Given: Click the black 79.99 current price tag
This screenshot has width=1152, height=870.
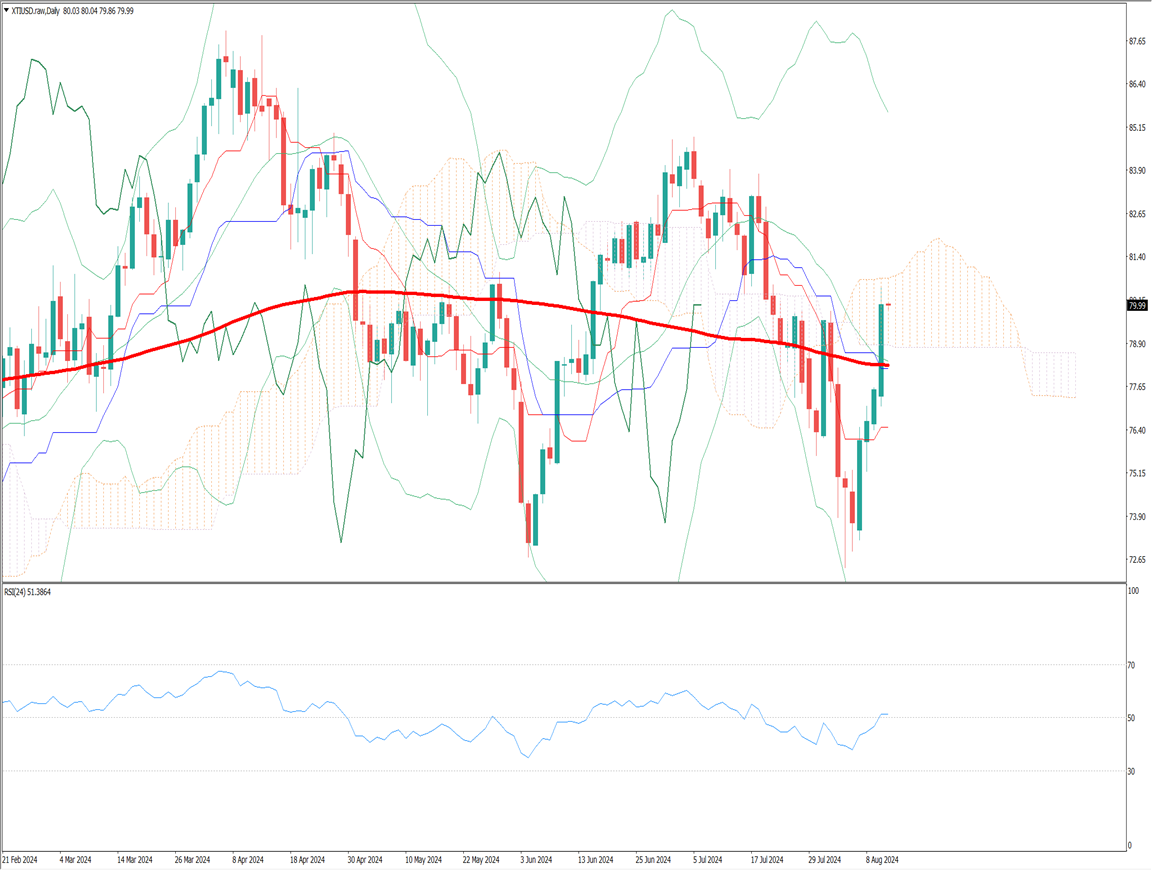Looking at the screenshot, I should pos(1136,306).
